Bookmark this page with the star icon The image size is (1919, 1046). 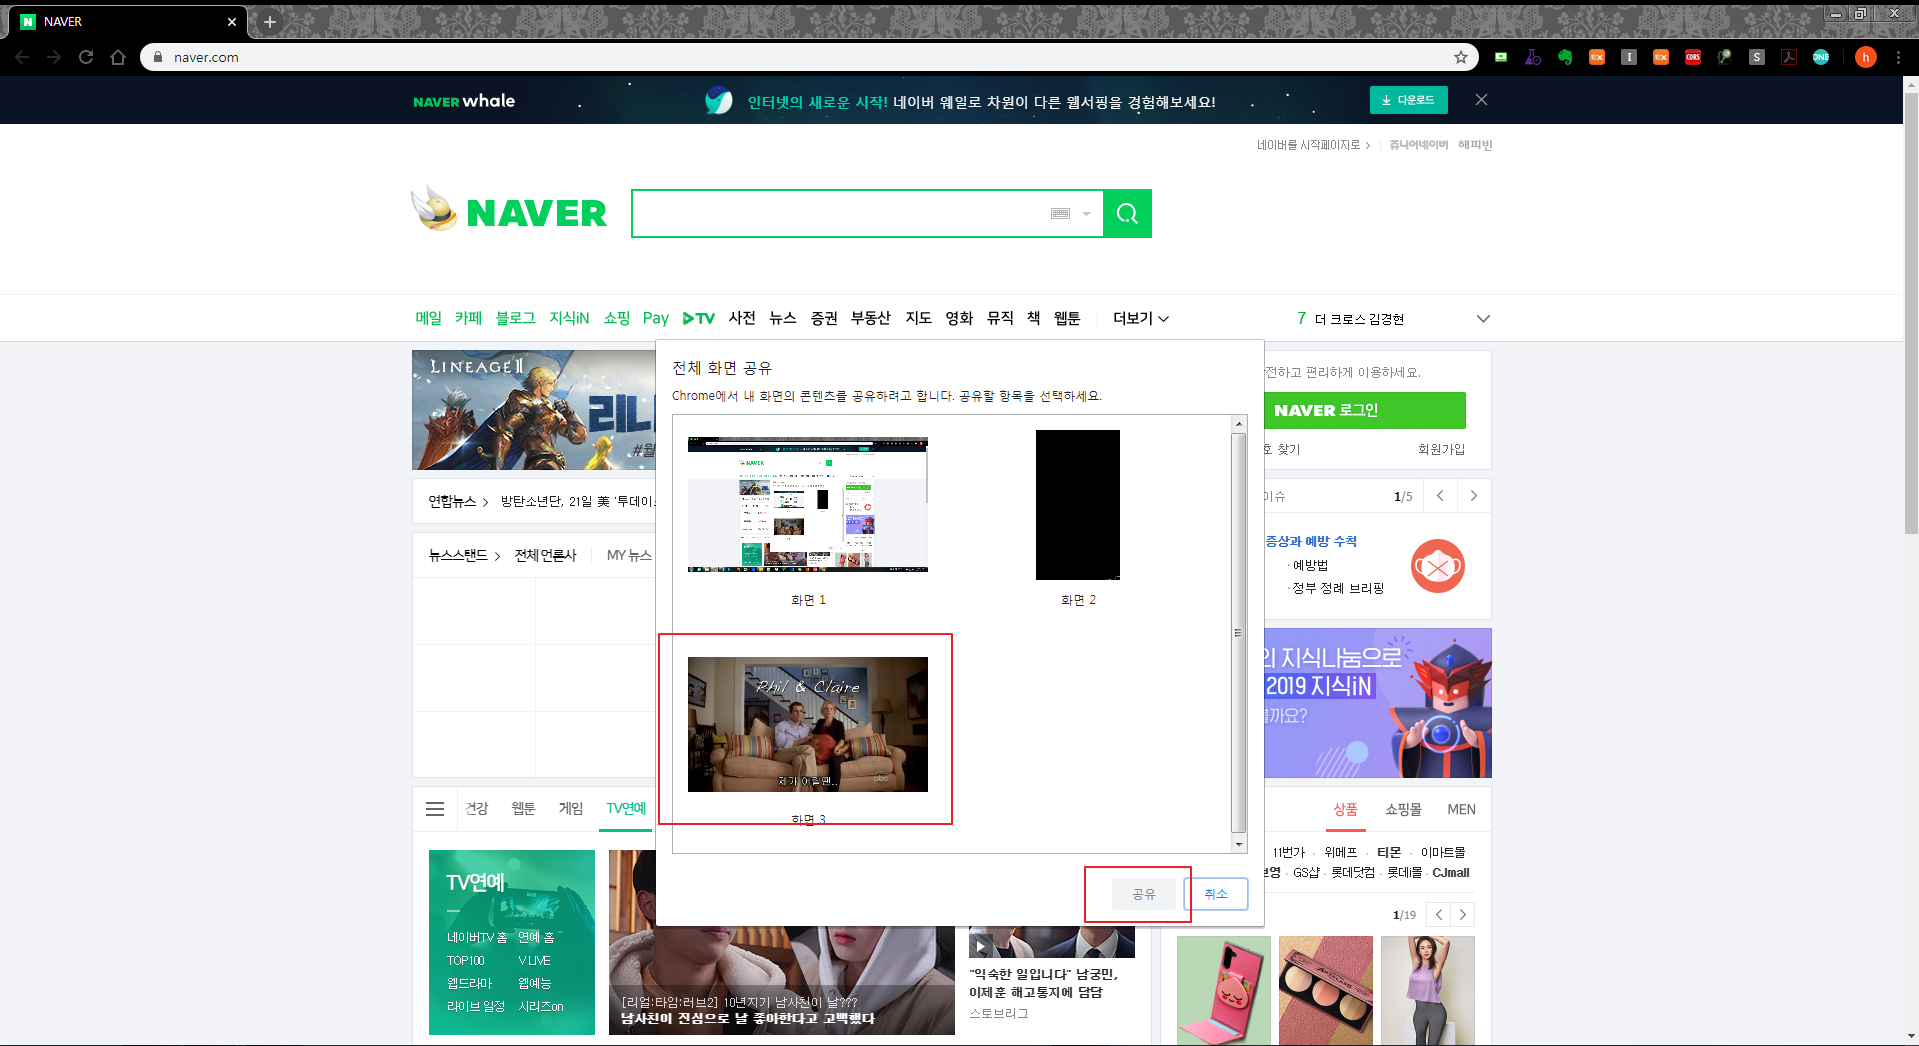1461,57
